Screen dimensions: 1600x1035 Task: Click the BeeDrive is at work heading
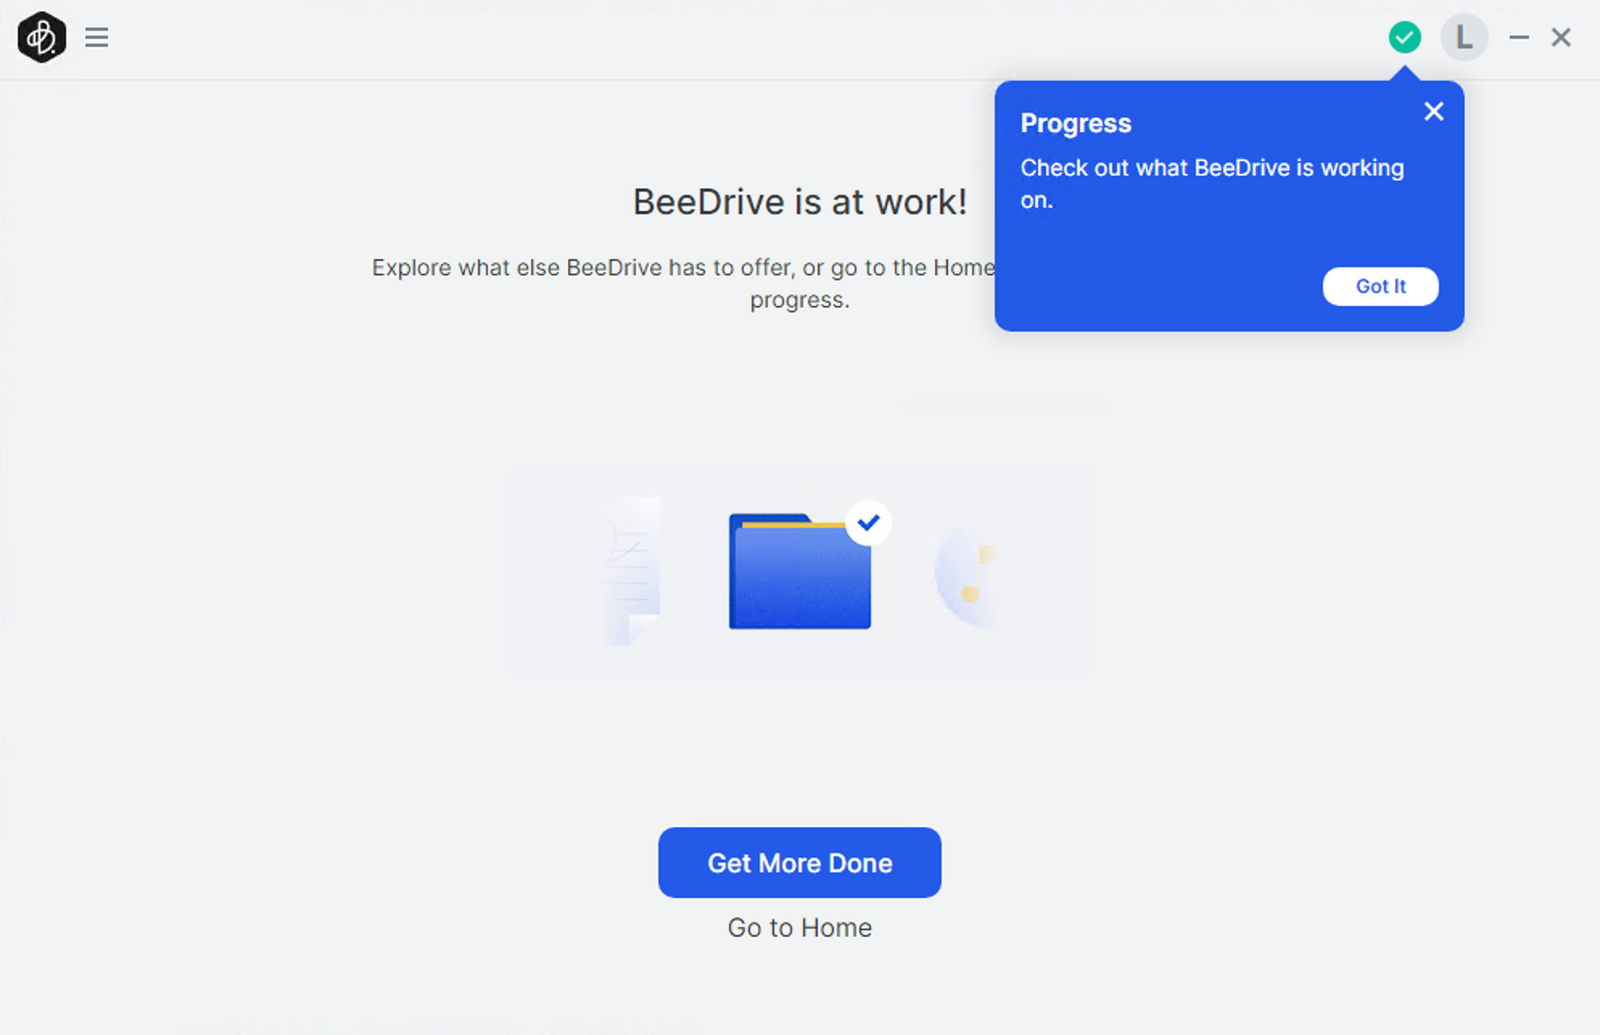pos(800,202)
